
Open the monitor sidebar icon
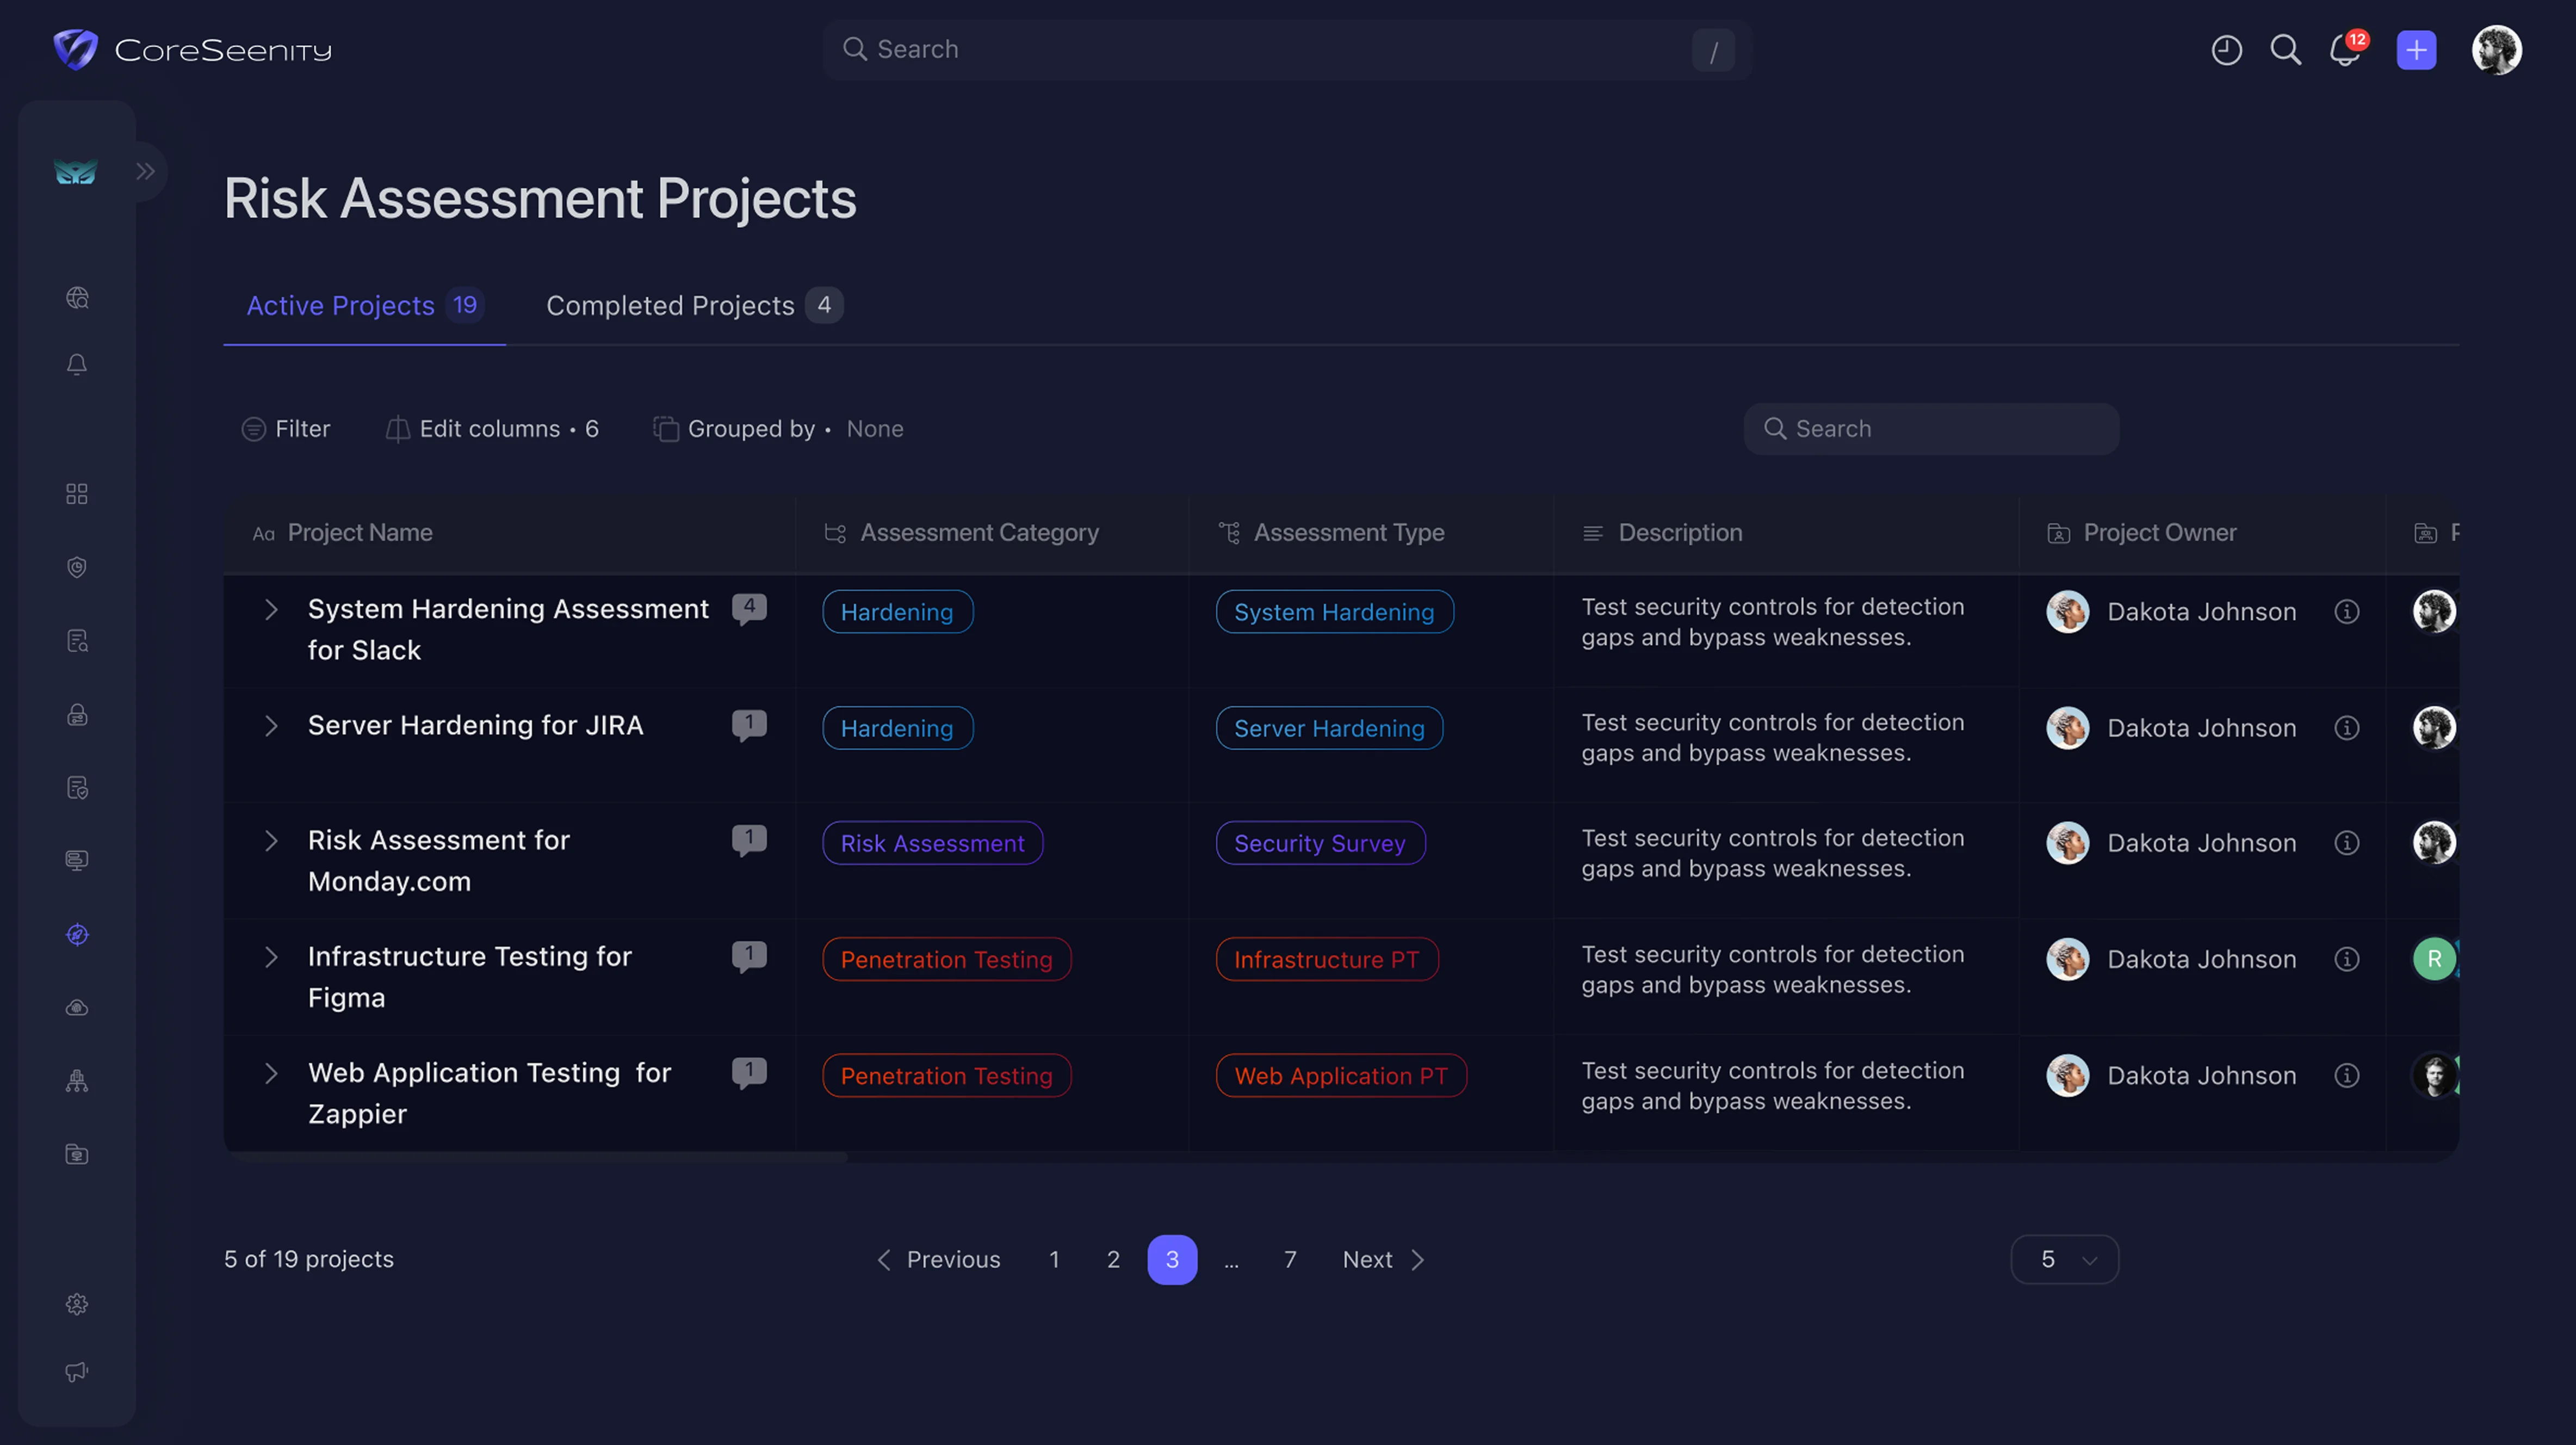point(77,860)
